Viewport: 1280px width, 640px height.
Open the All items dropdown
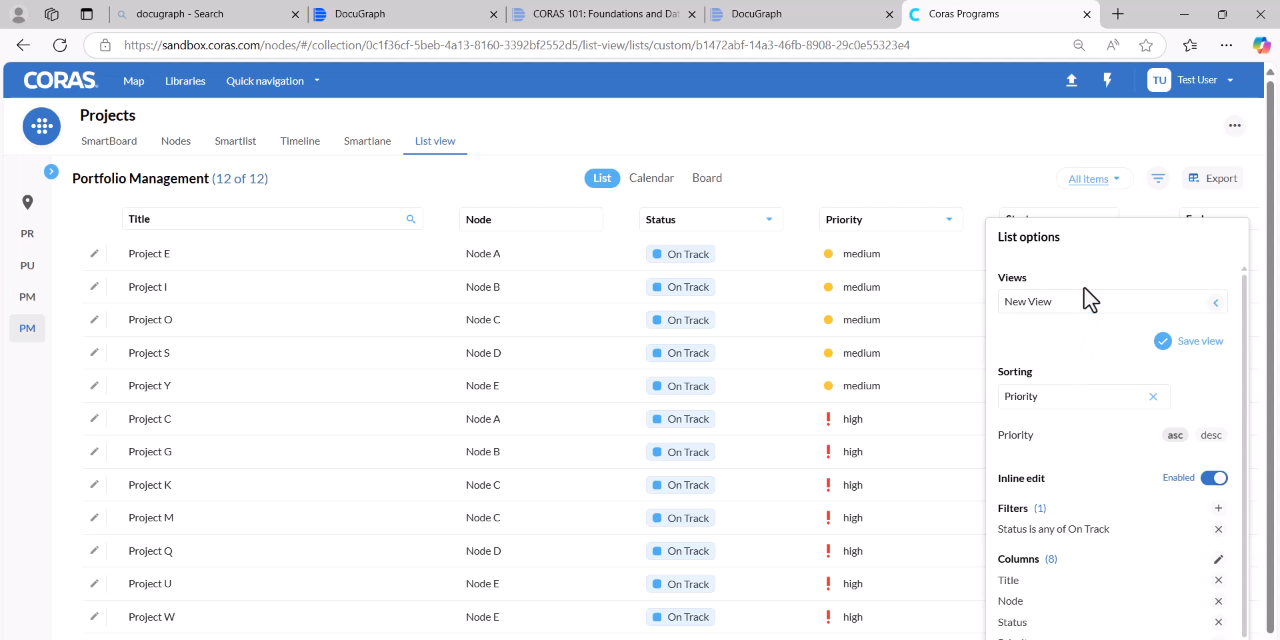tap(1094, 179)
